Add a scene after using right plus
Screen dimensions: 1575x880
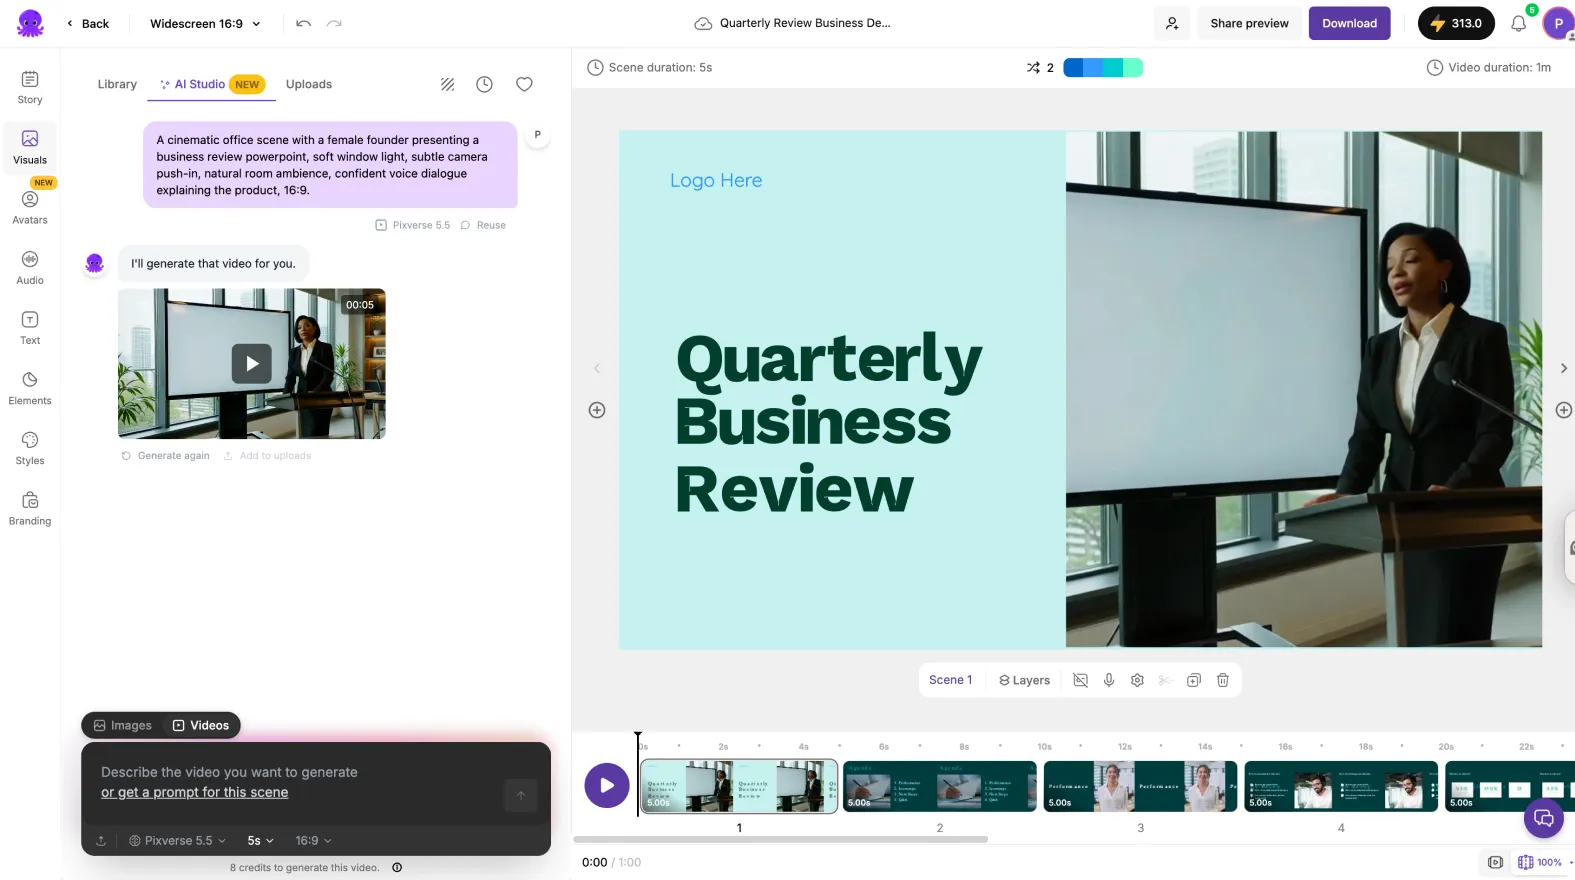(1564, 410)
